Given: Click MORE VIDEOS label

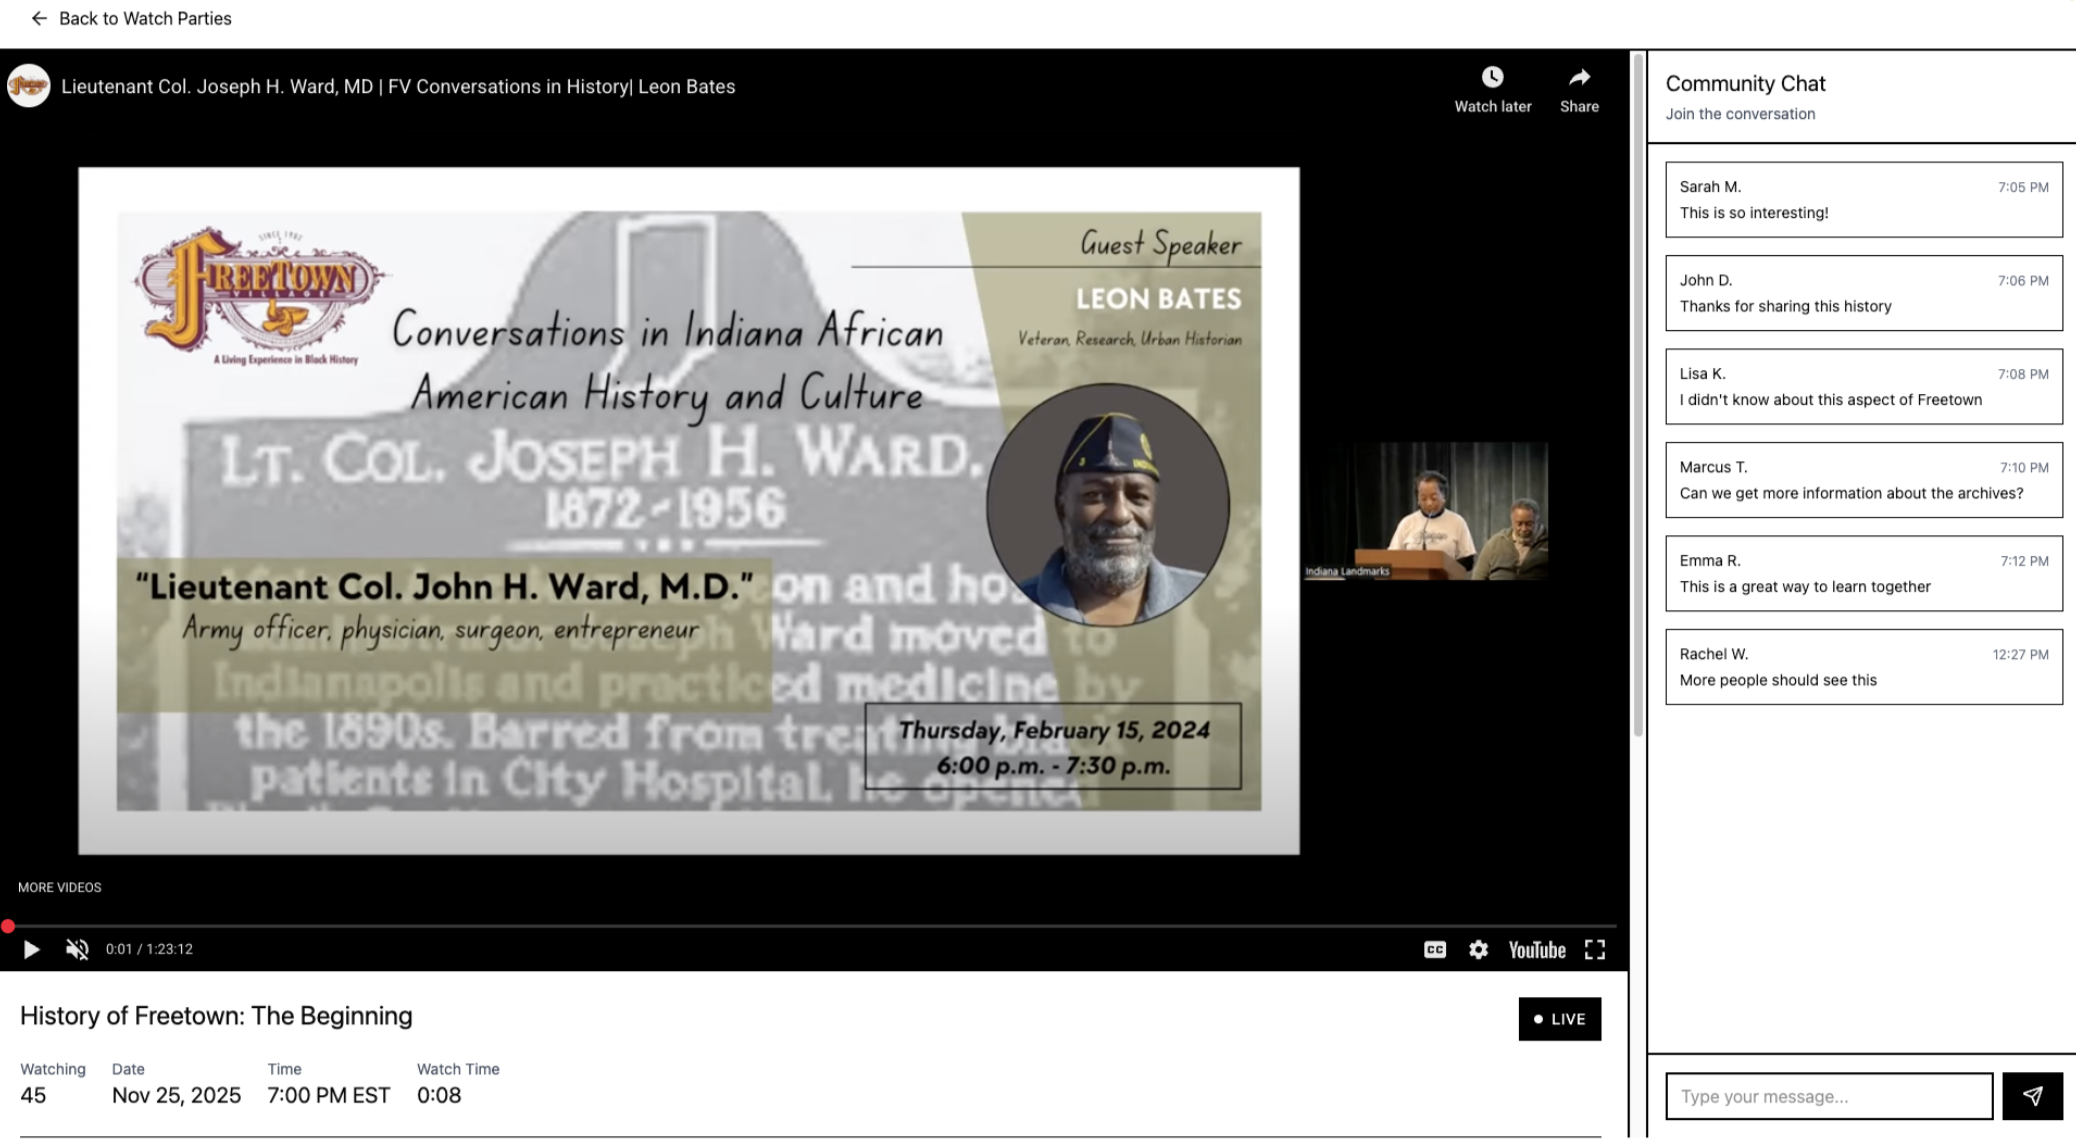Looking at the screenshot, I should pos(60,887).
